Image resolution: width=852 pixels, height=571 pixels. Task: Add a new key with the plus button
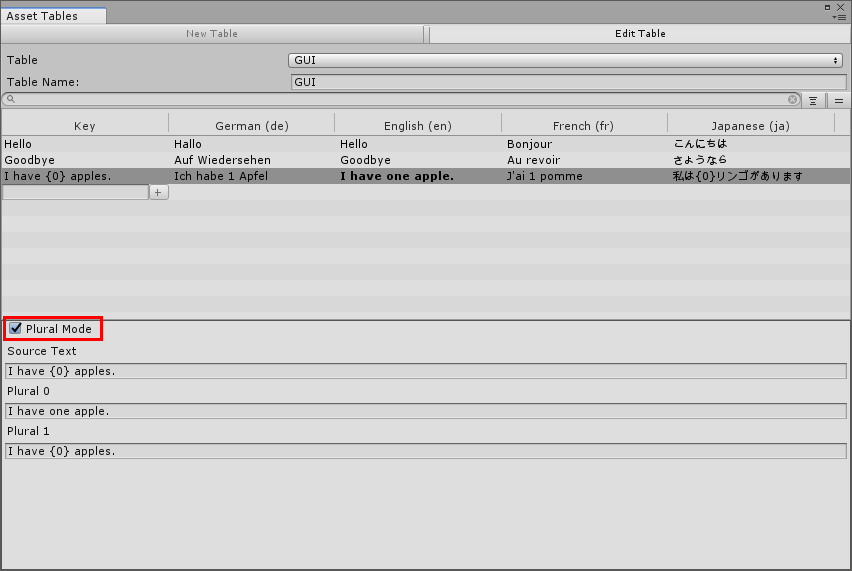159,192
